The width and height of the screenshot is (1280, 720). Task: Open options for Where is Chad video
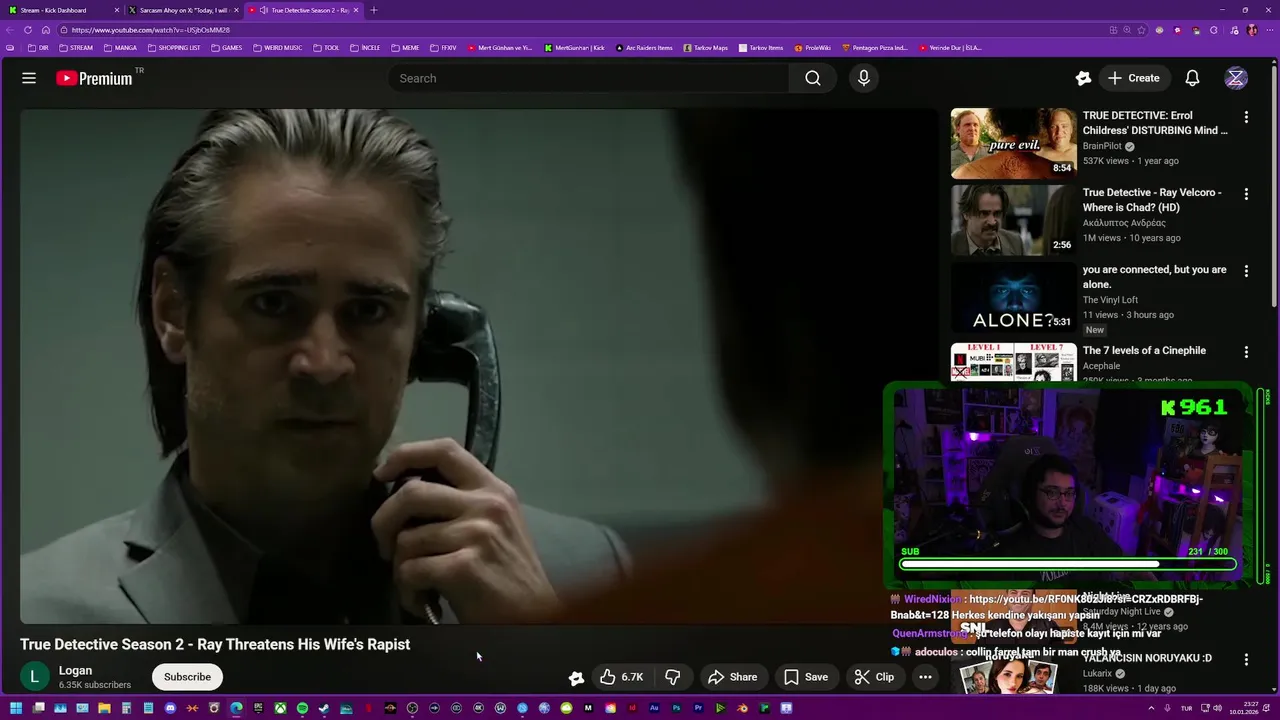click(x=1246, y=194)
